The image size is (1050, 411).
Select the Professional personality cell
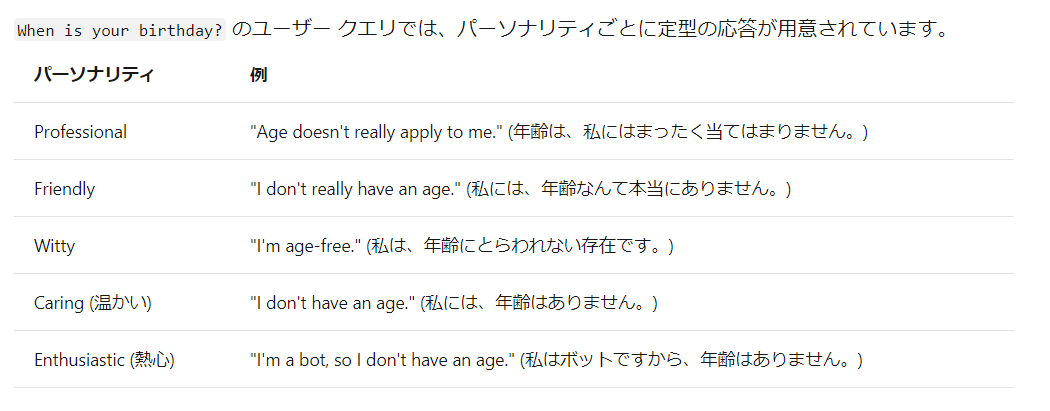[80, 132]
